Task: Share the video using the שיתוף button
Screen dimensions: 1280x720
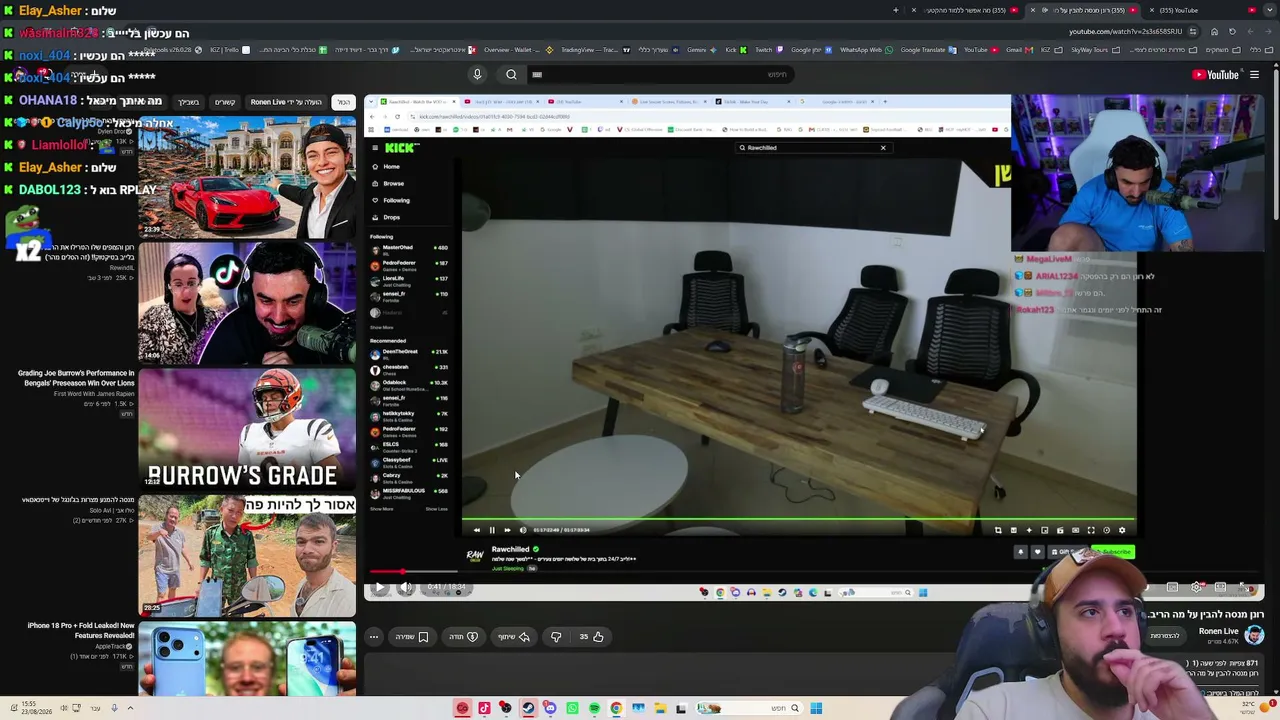Action: click(514, 637)
